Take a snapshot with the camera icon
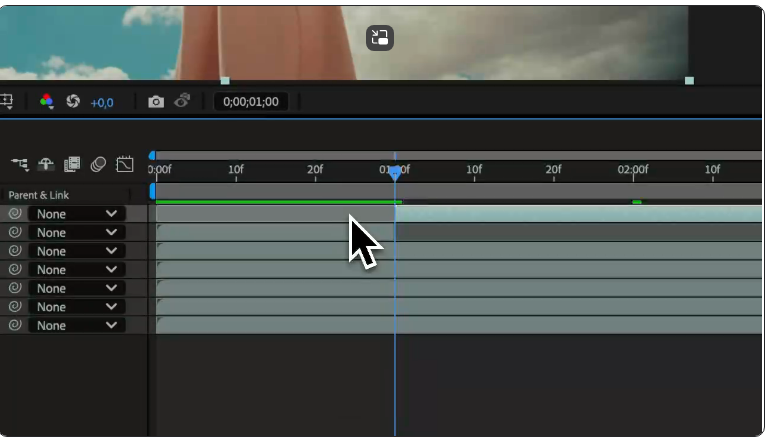Viewport: 768px width, 439px height. [x=156, y=102]
